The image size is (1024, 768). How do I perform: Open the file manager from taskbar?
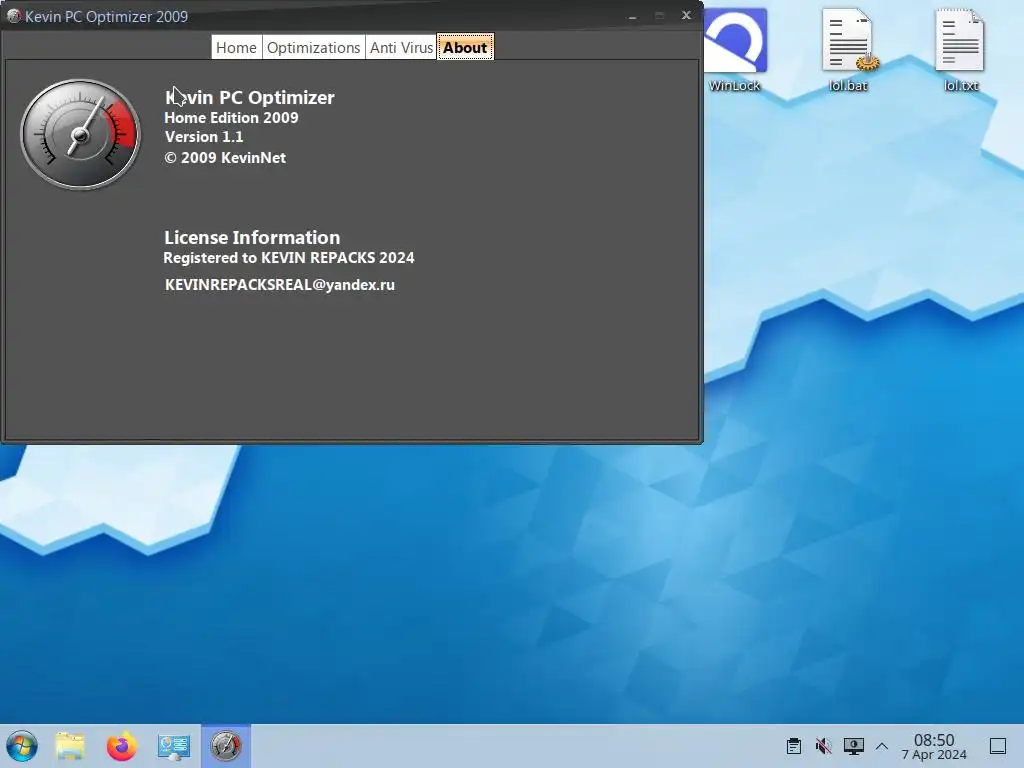point(70,746)
